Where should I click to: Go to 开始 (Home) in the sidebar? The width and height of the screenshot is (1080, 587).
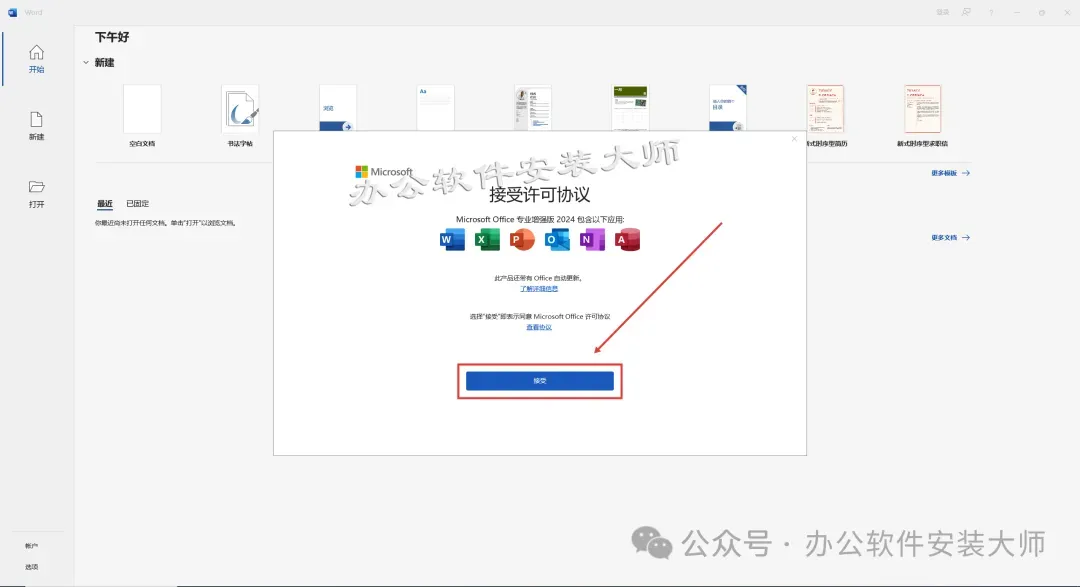37,59
